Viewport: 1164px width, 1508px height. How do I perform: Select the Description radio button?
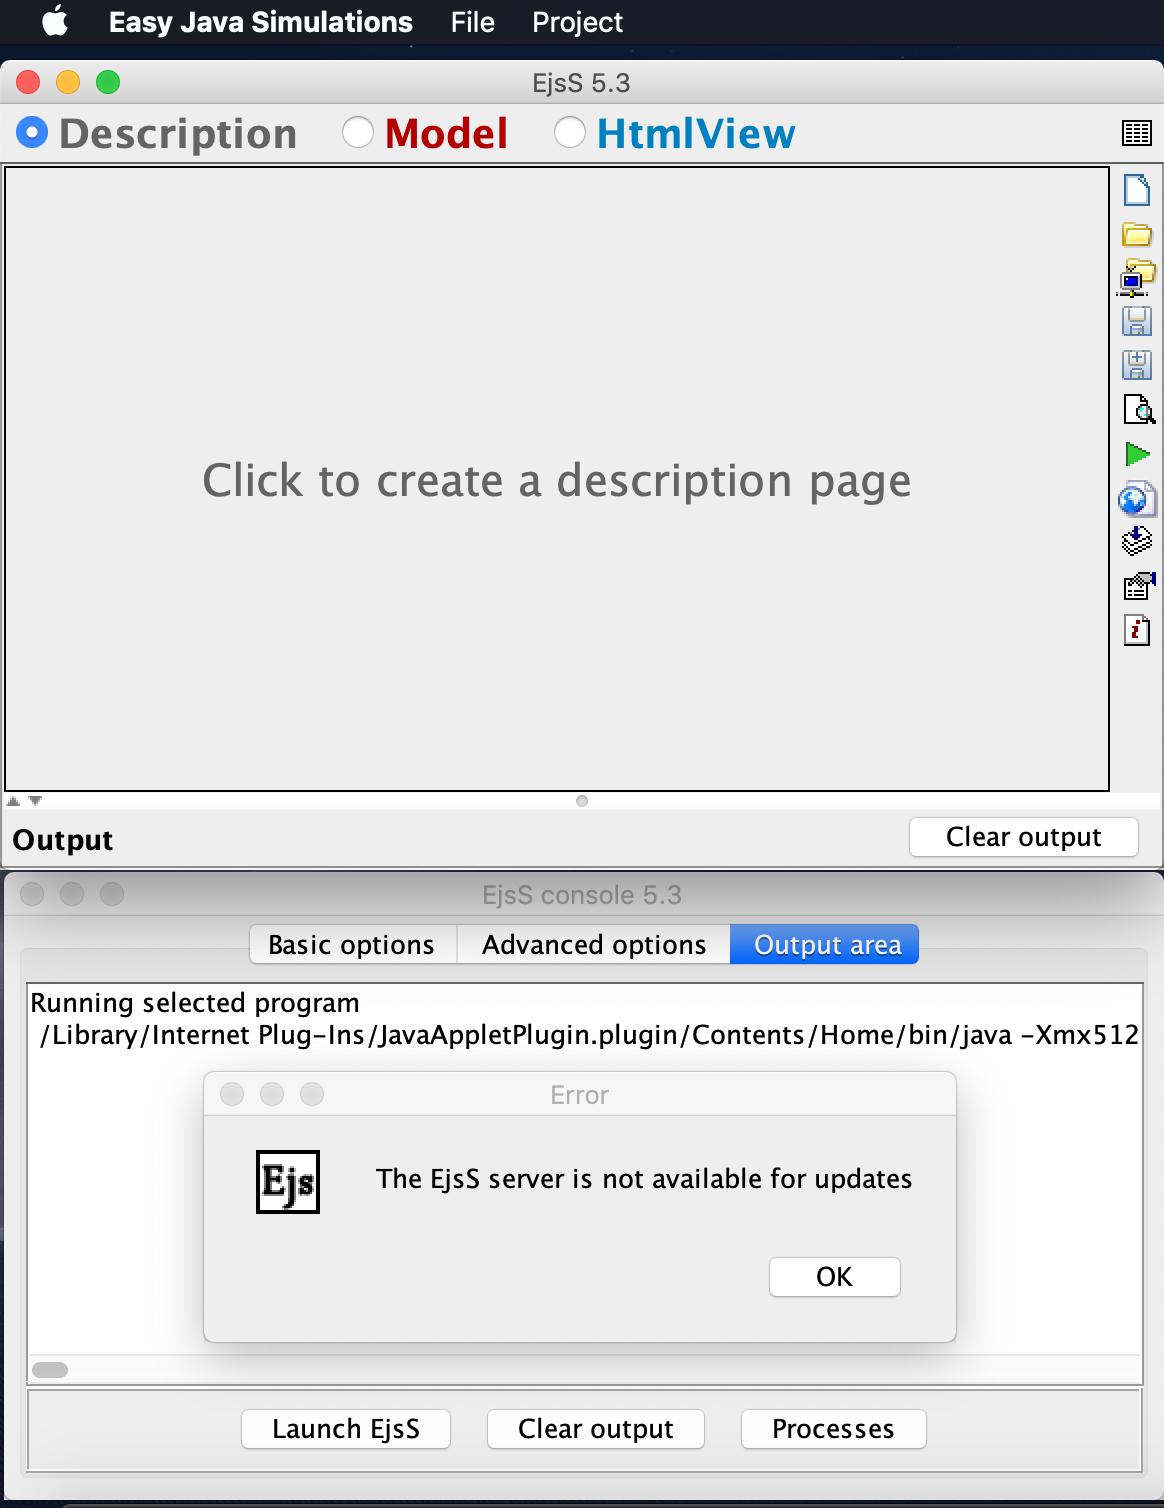32,132
